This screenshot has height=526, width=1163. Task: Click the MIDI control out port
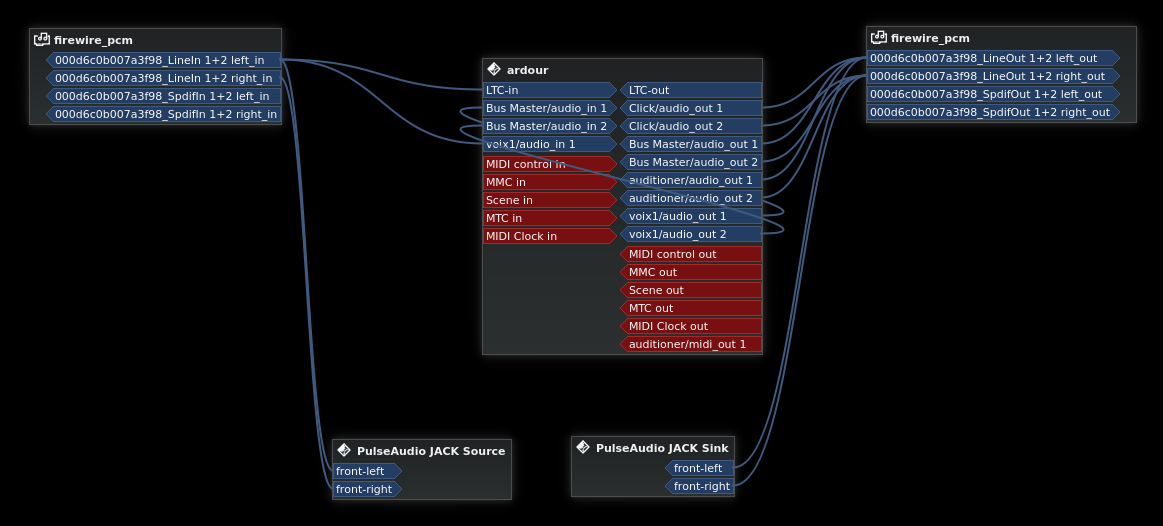pyautogui.click(x=691, y=254)
